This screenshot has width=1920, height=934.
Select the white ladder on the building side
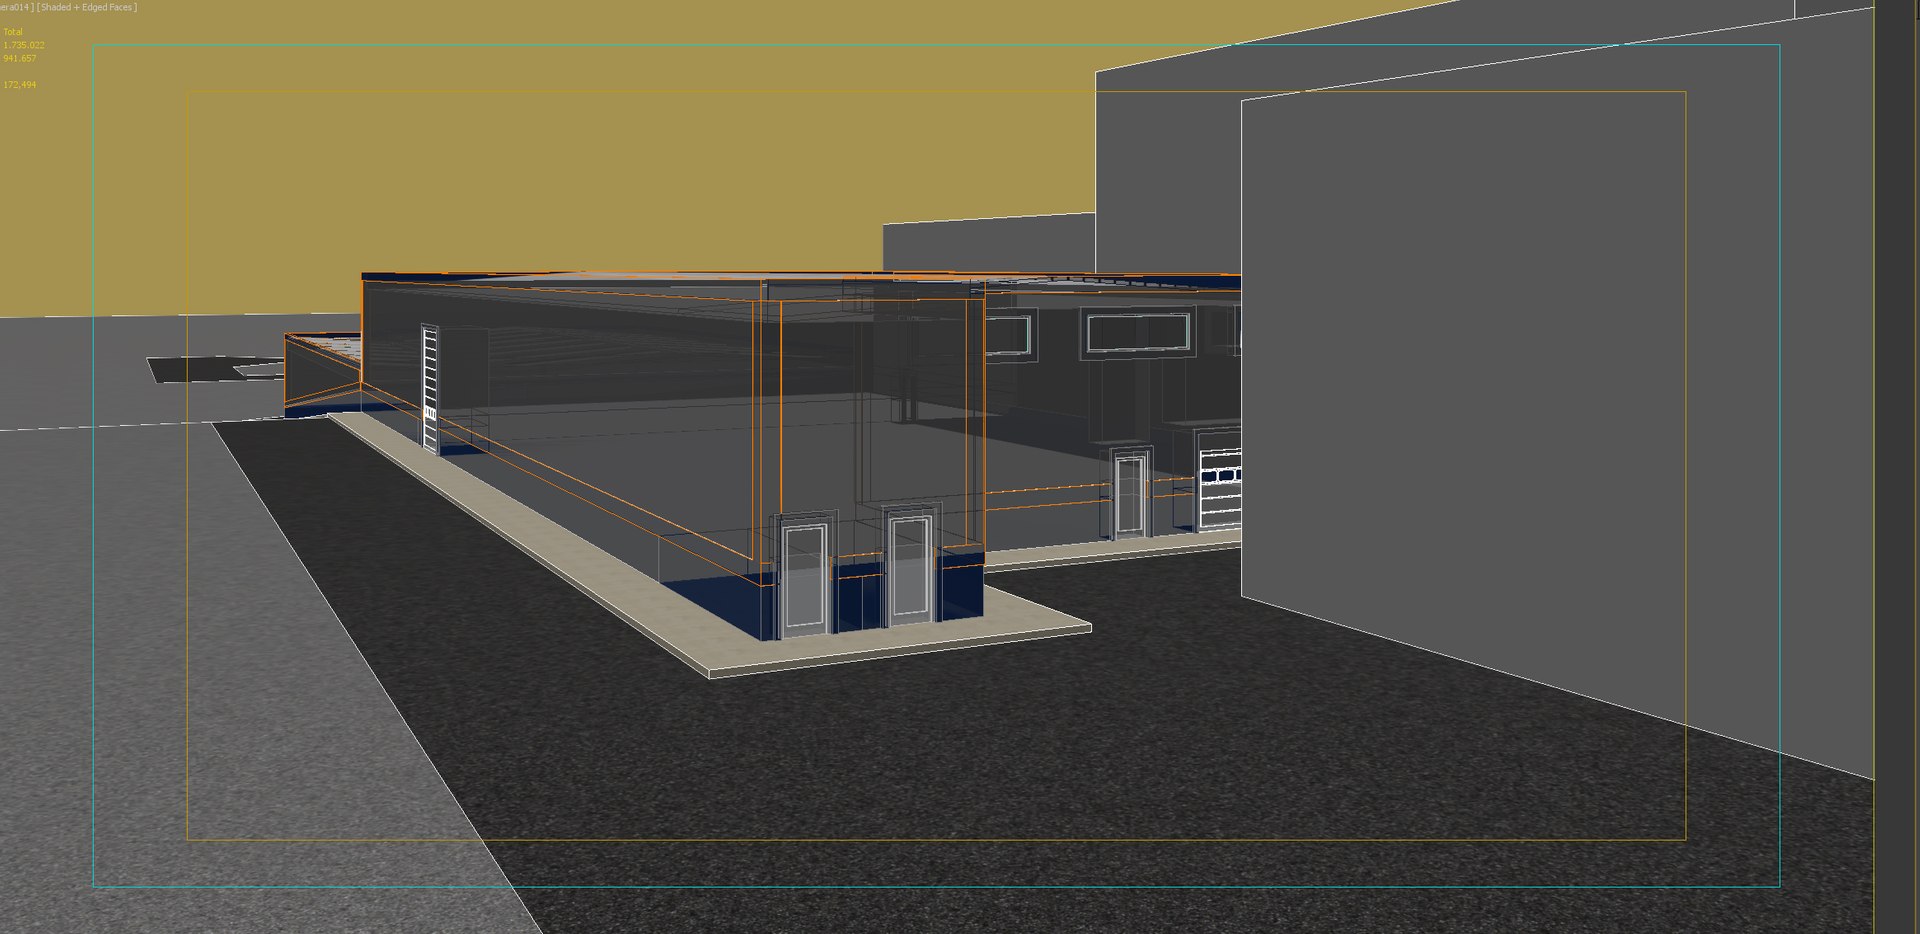[x=430, y=388]
